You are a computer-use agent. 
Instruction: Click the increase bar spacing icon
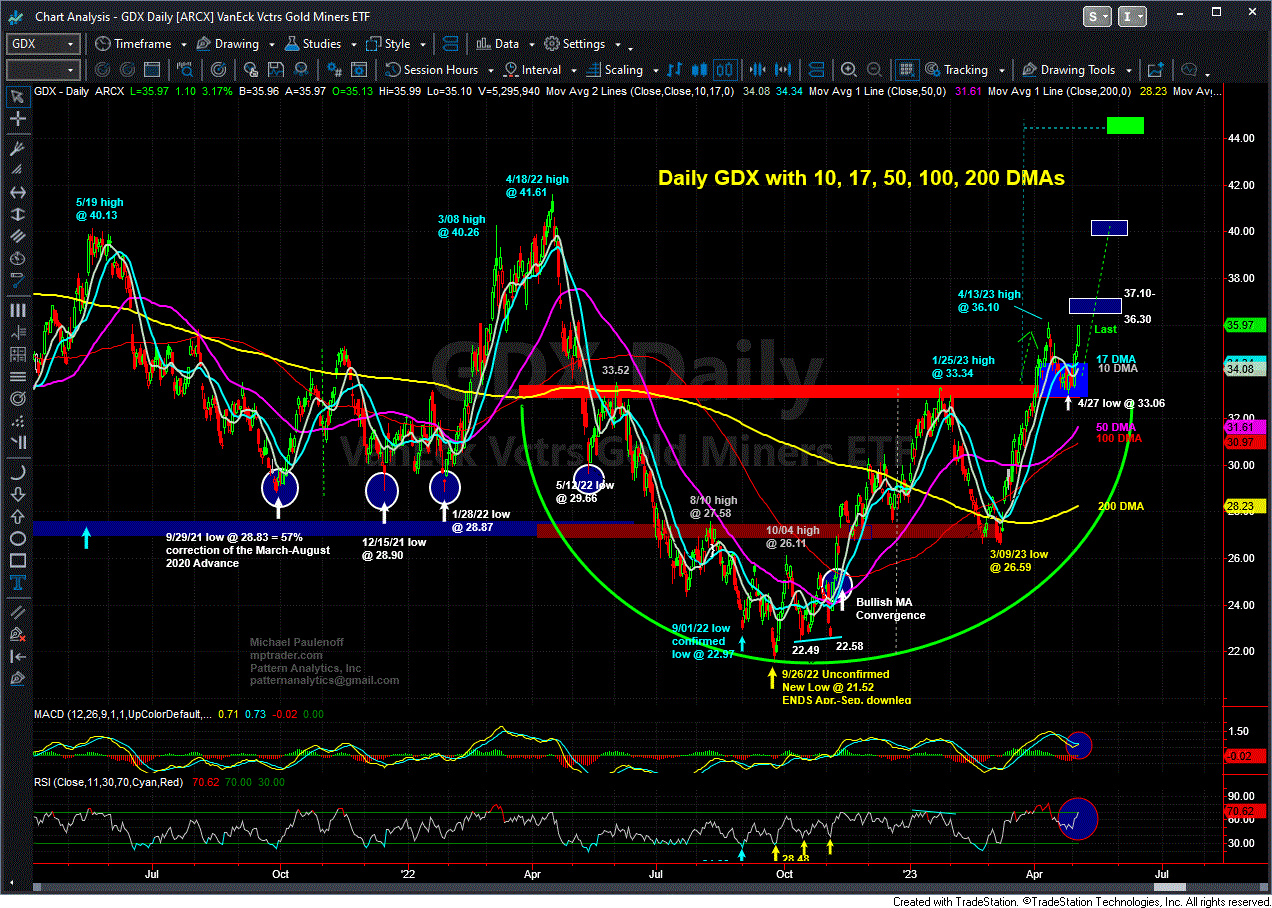782,70
